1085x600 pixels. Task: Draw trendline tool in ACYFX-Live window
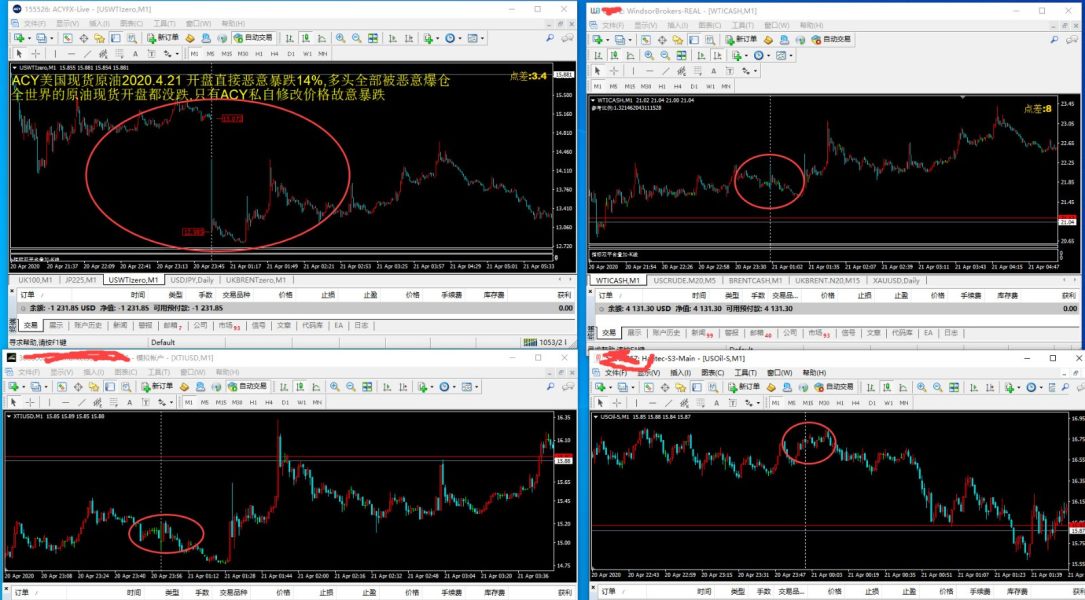[x=87, y=53]
